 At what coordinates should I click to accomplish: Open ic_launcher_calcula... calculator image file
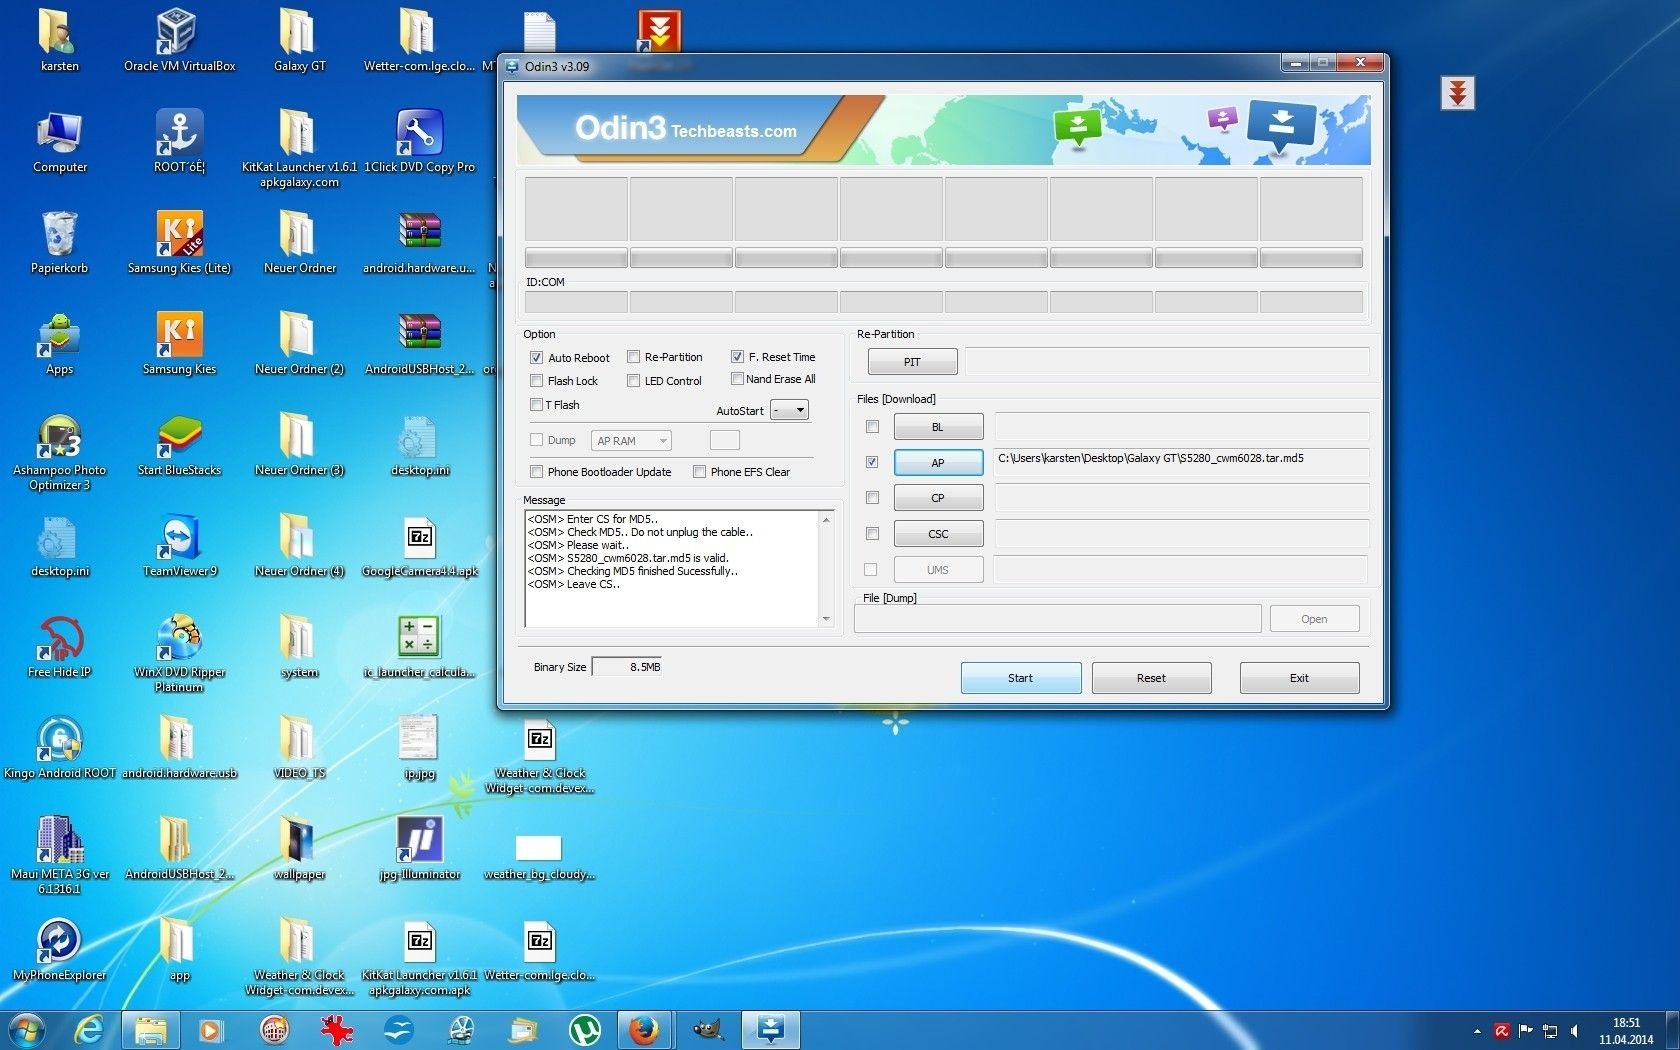tap(419, 646)
